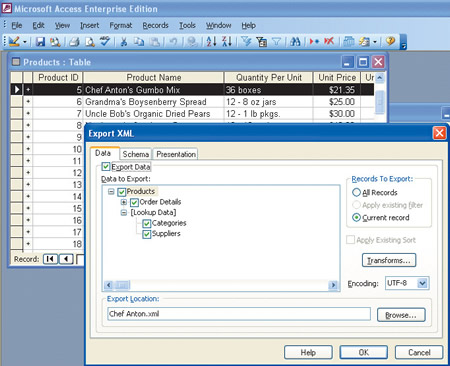Viewport: 450px width, 366px height.
Task: Open the Records menu
Action: point(155,25)
